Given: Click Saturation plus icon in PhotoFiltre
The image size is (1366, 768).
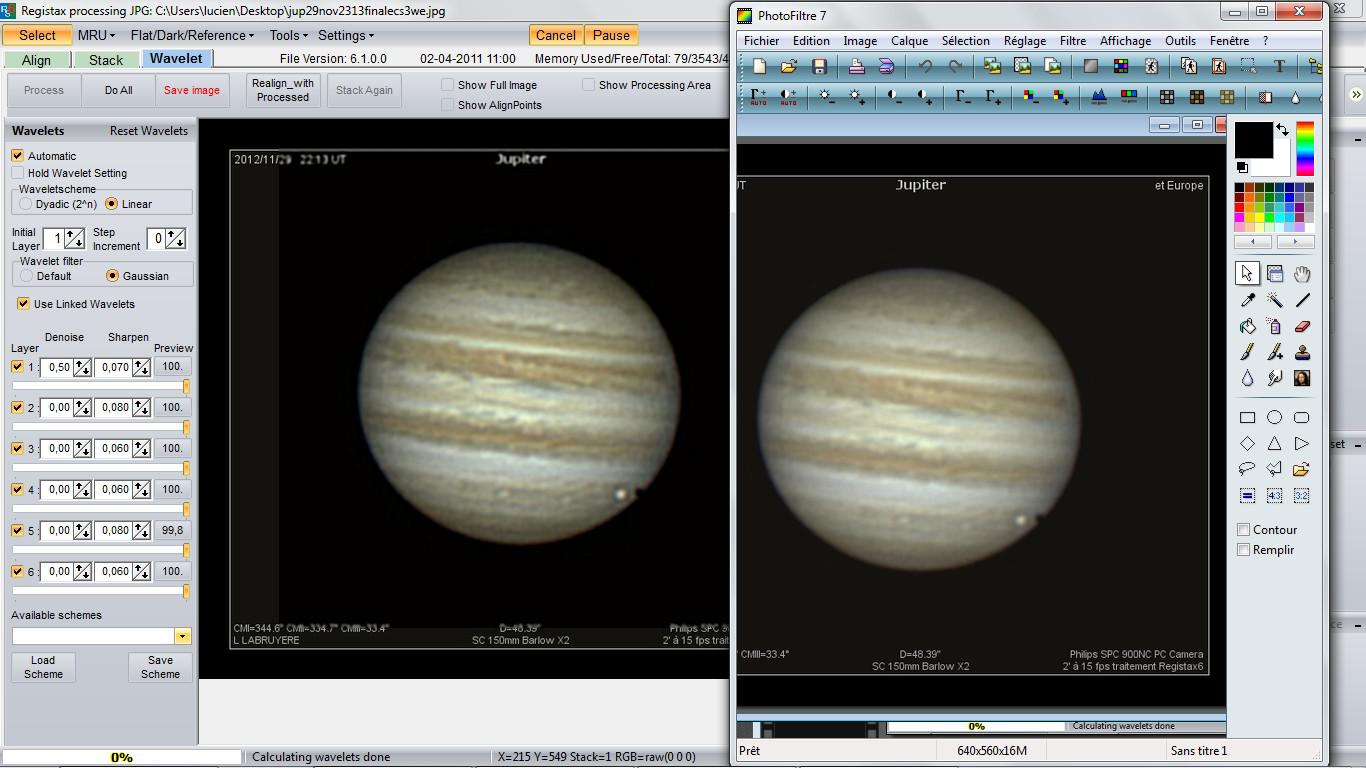Looking at the screenshot, I should coord(1061,97).
